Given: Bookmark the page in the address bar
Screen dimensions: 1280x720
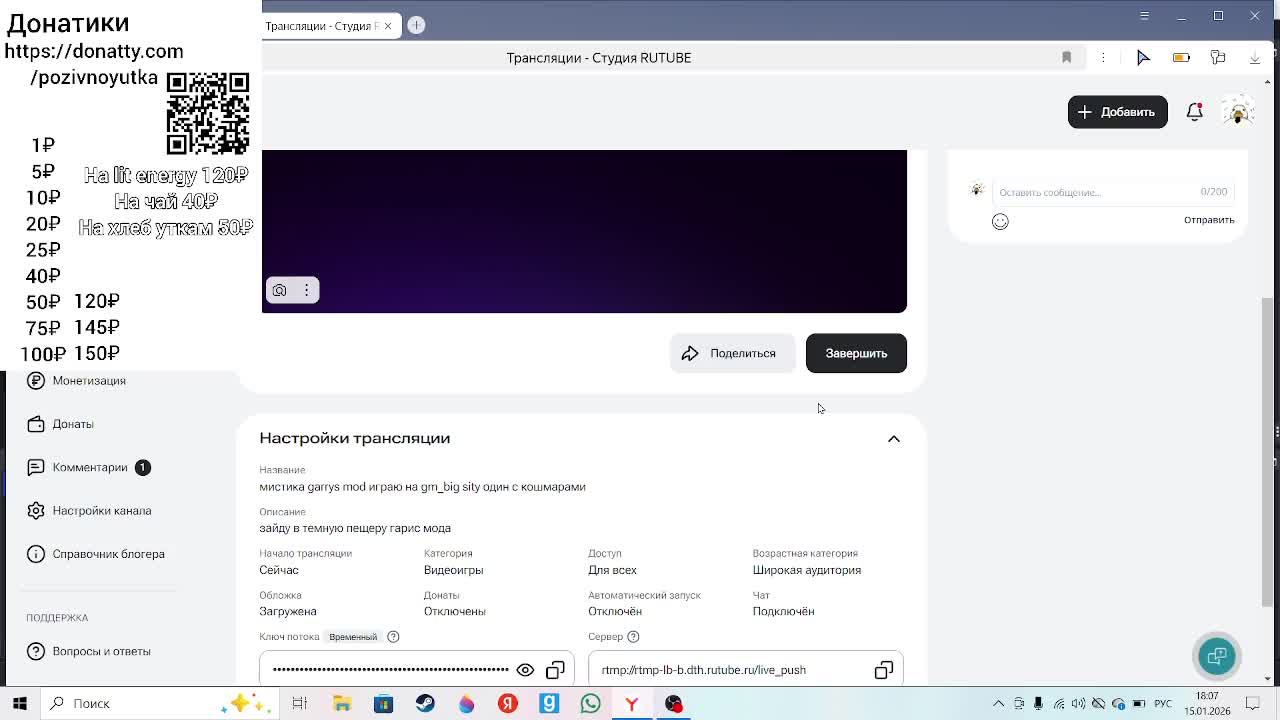Looking at the screenshot, I should coord(1066,58).
